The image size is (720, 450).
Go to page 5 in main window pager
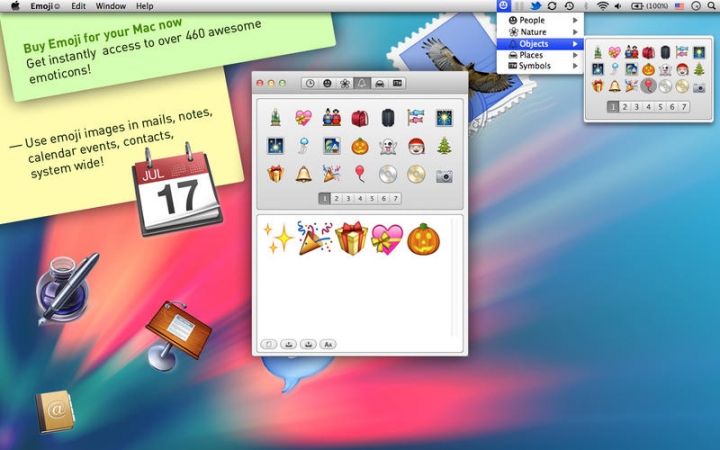click(372, 199)
